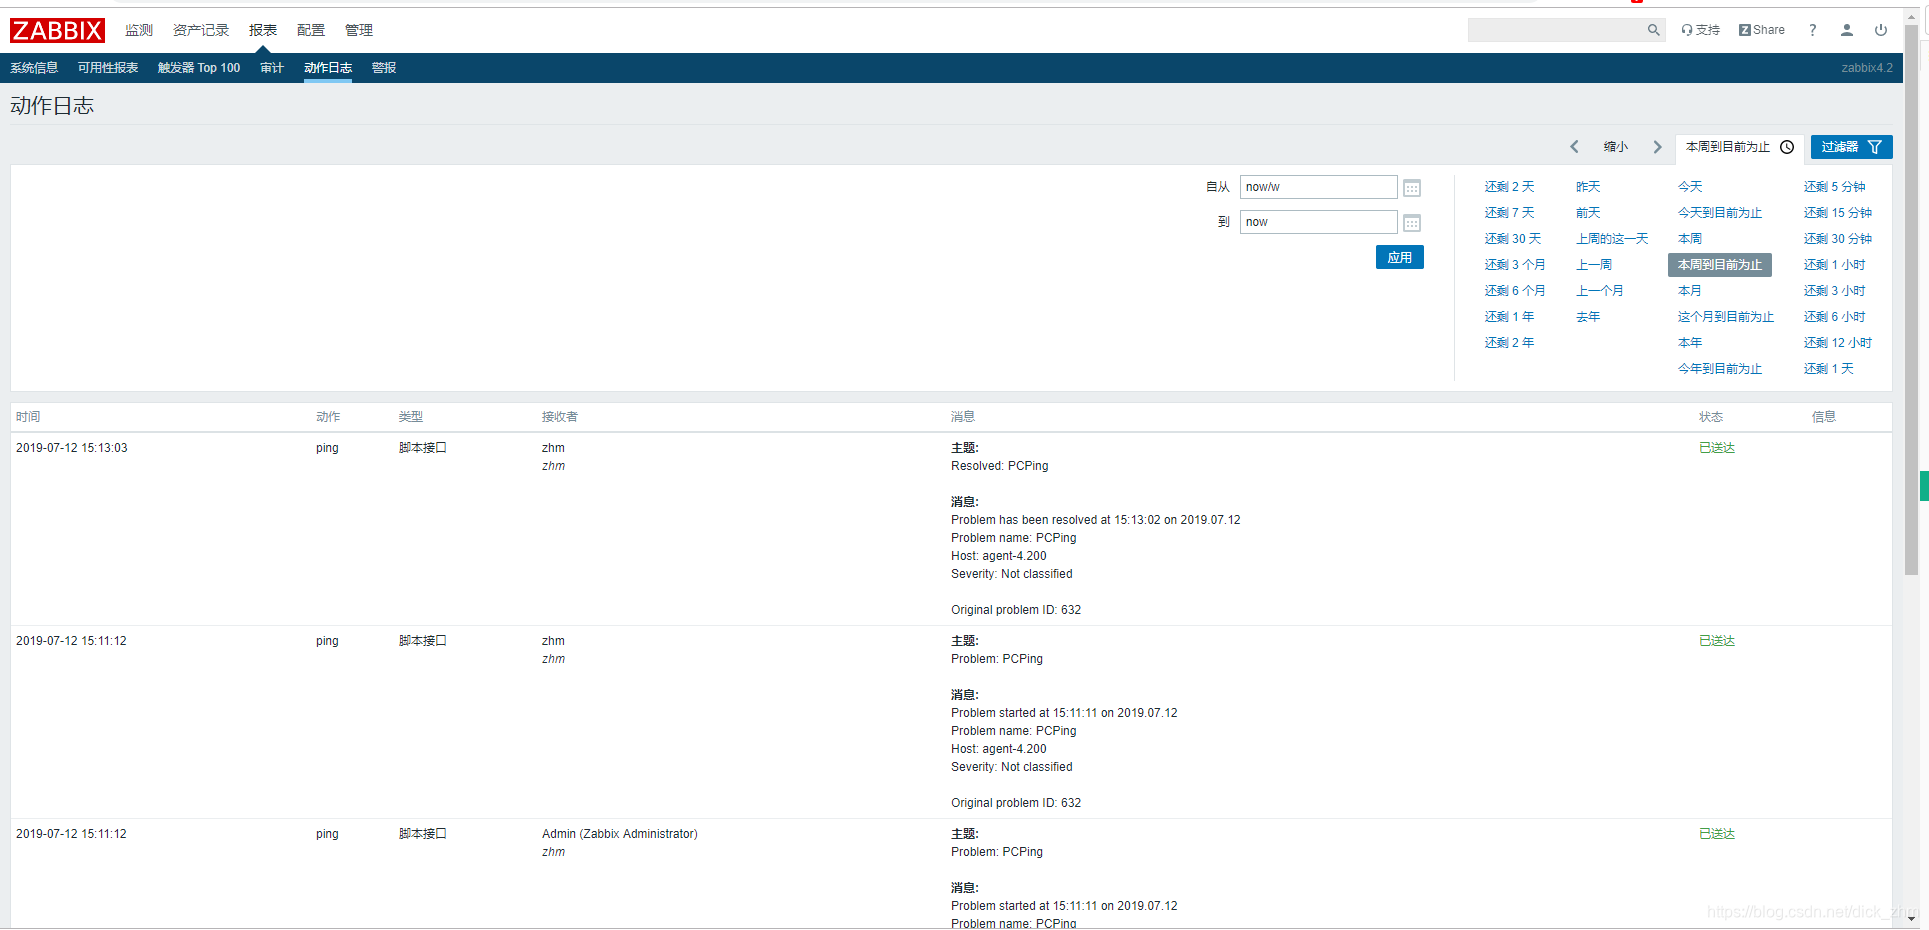Click the 应用 apply button
Screen dimensions: 1929x930
click(x=1399, y=258)
